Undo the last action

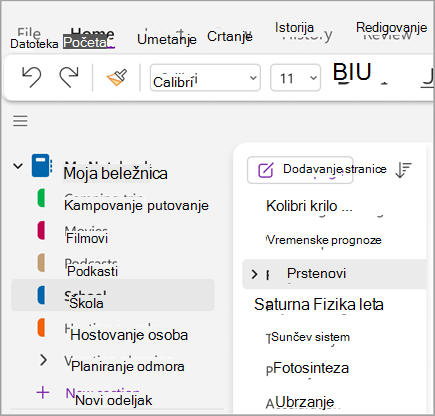click(x=32, y=77)
